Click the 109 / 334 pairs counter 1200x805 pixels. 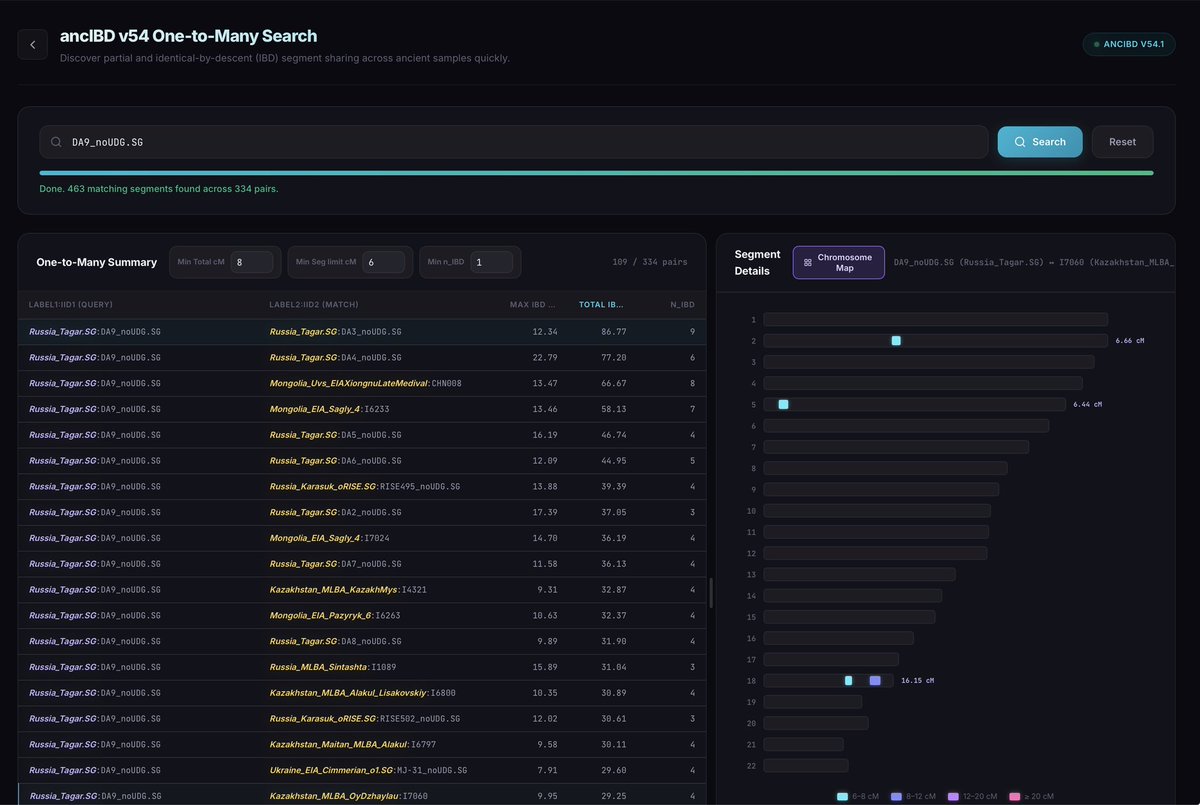pos(650,262)
